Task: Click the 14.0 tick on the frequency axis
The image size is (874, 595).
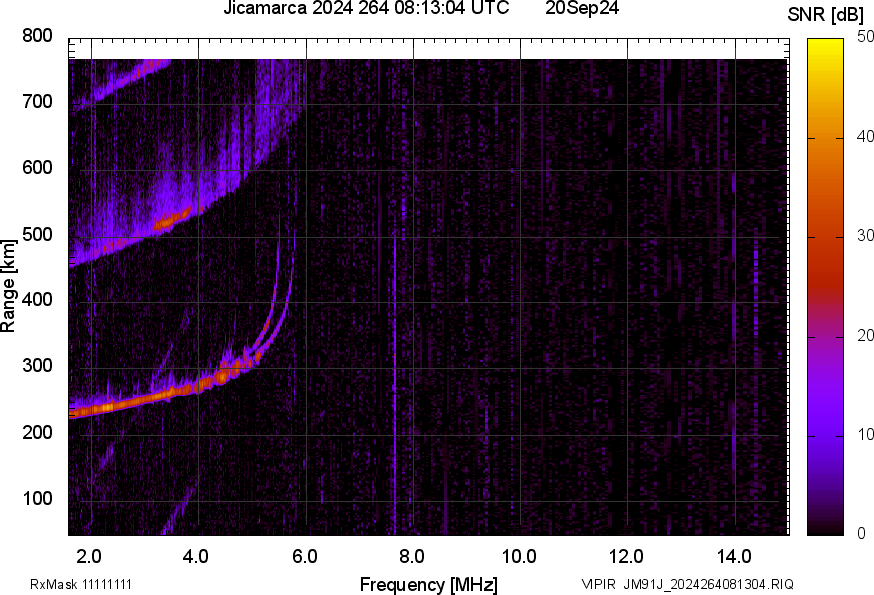Action: pos(734,555)
